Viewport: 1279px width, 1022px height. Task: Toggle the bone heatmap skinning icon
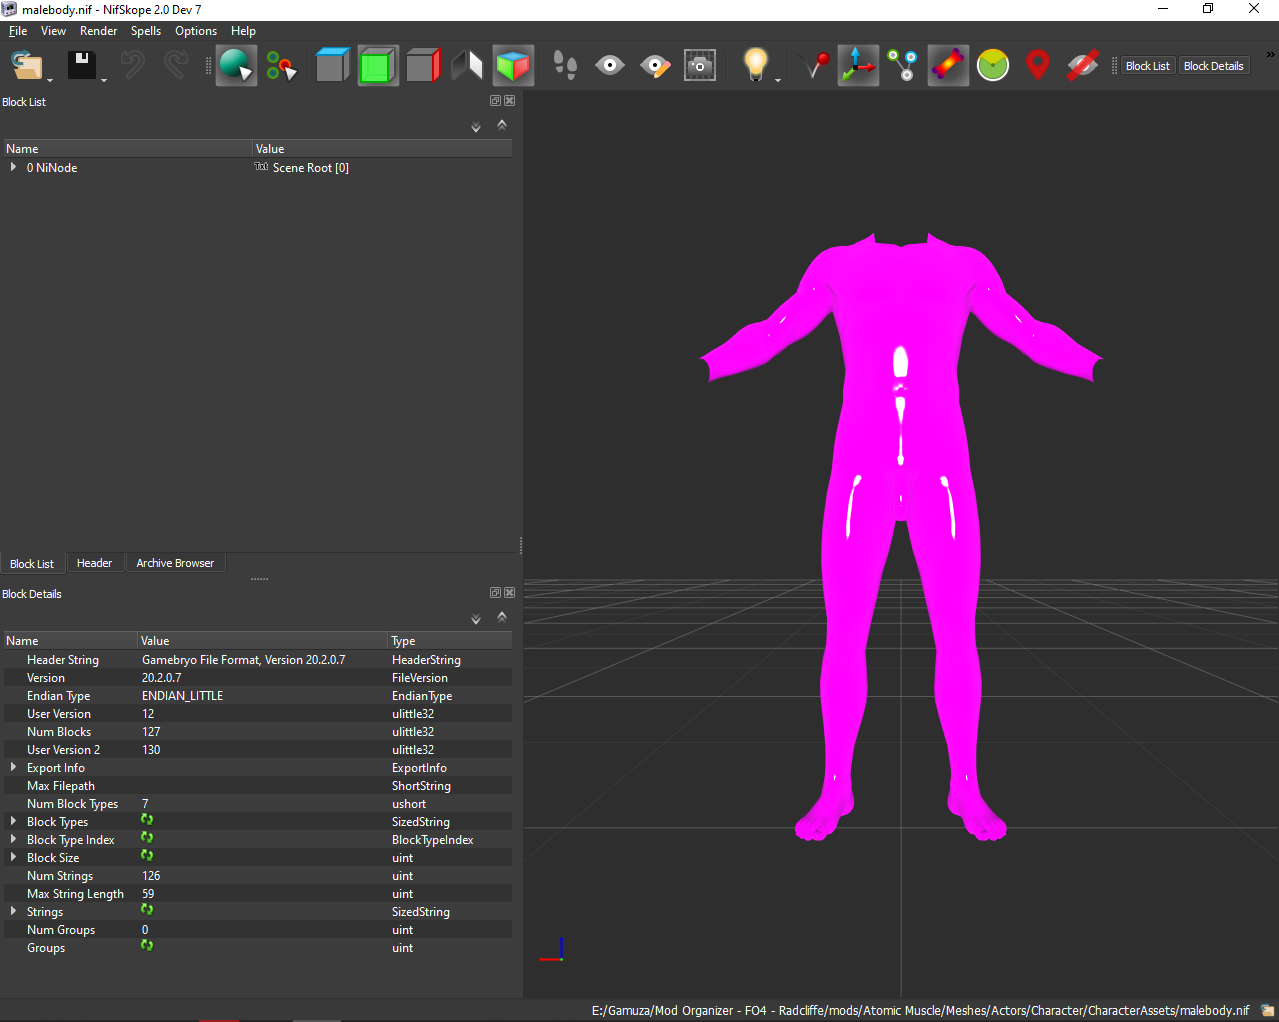click(x=948, y=65)
